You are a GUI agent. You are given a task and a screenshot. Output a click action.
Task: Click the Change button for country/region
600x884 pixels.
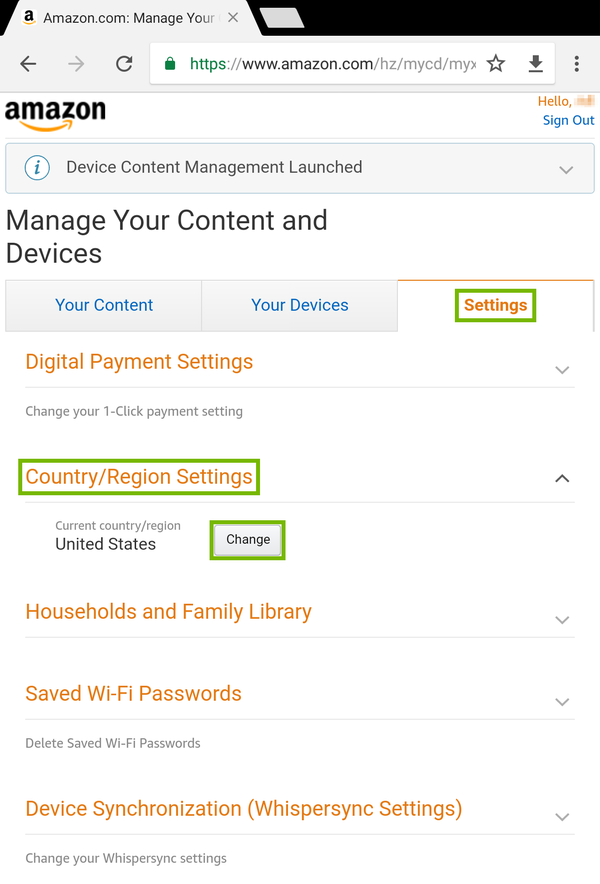tap(247, 539)
